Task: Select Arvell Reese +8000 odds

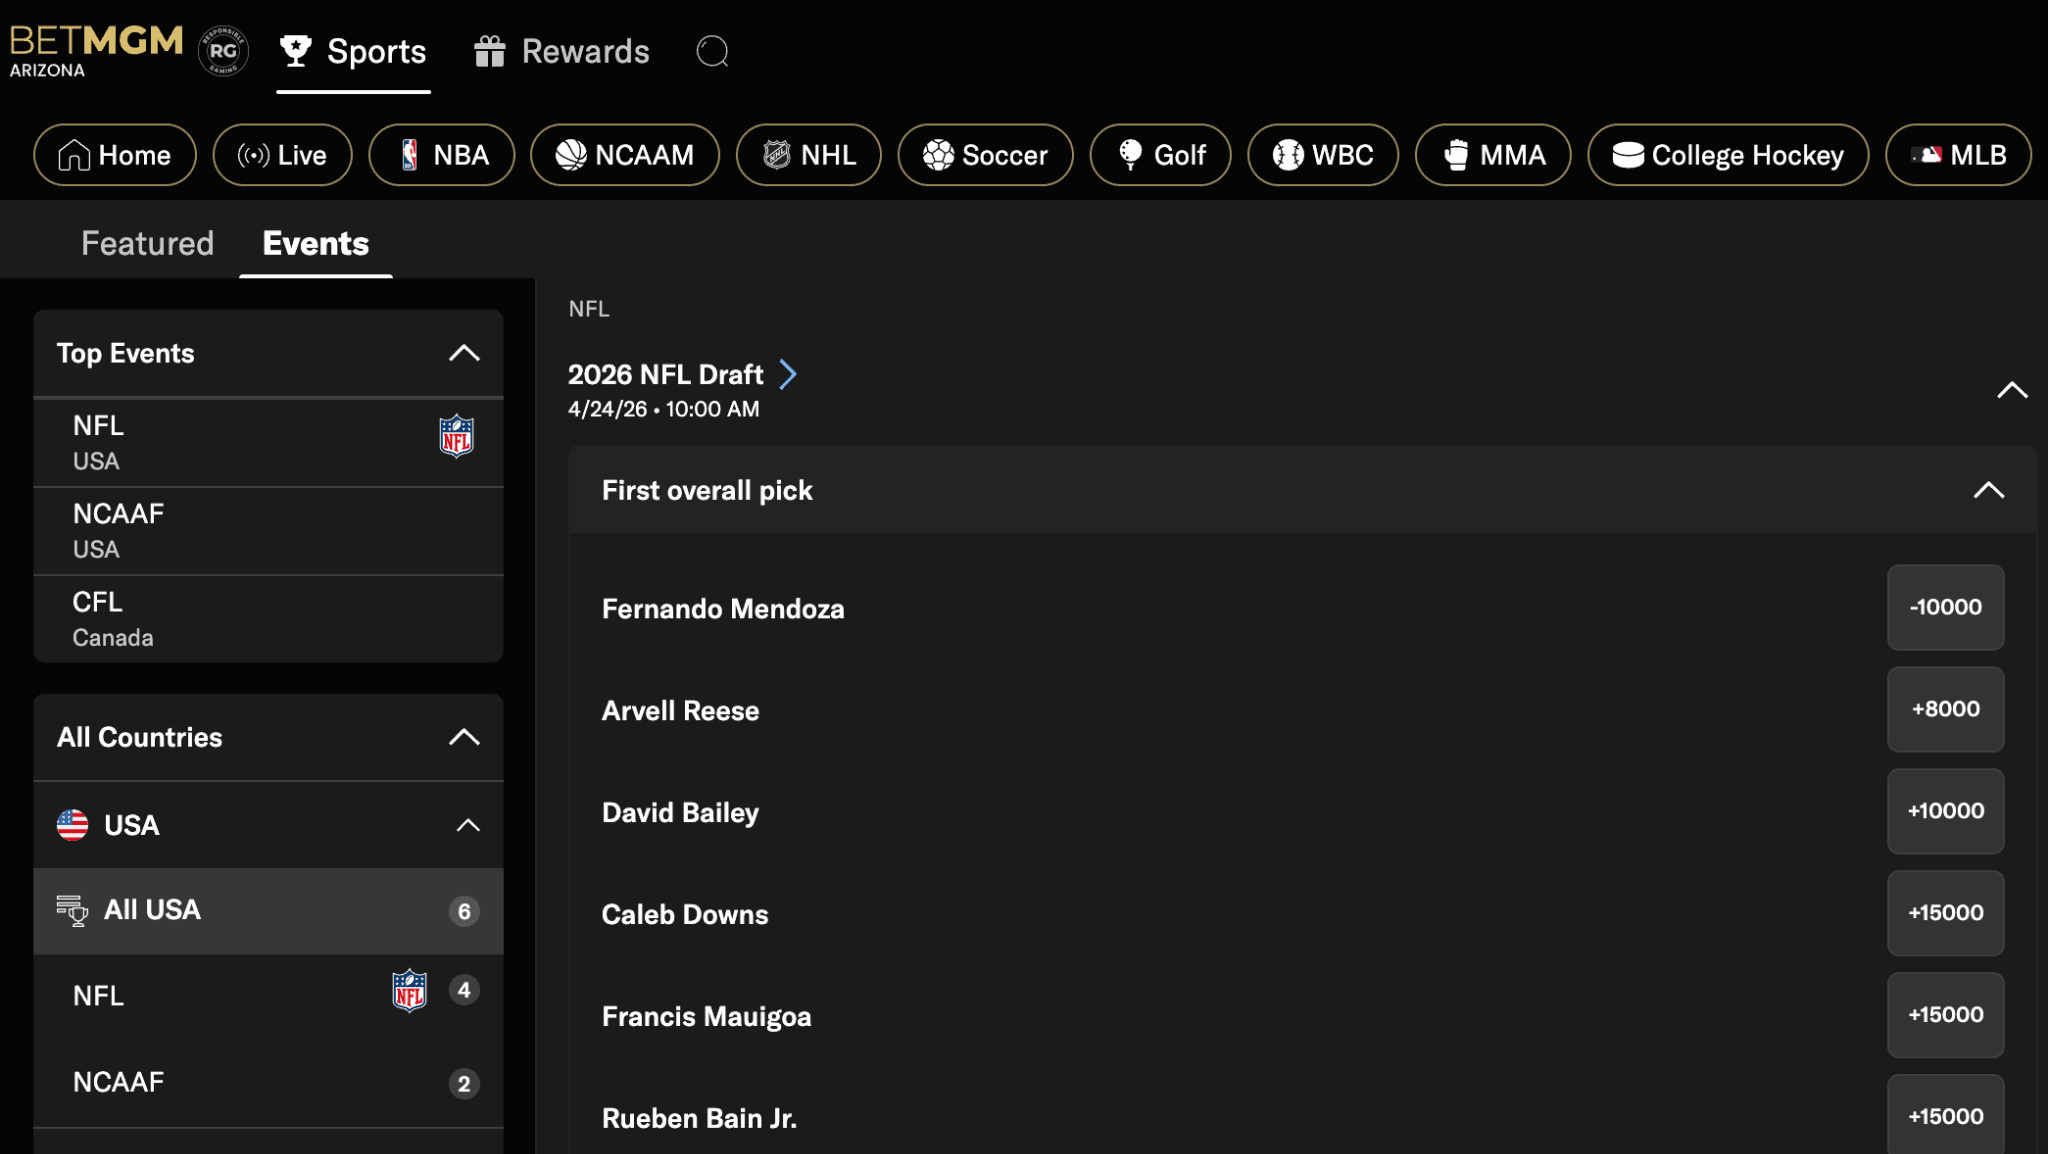Action: coord(1944,709)
